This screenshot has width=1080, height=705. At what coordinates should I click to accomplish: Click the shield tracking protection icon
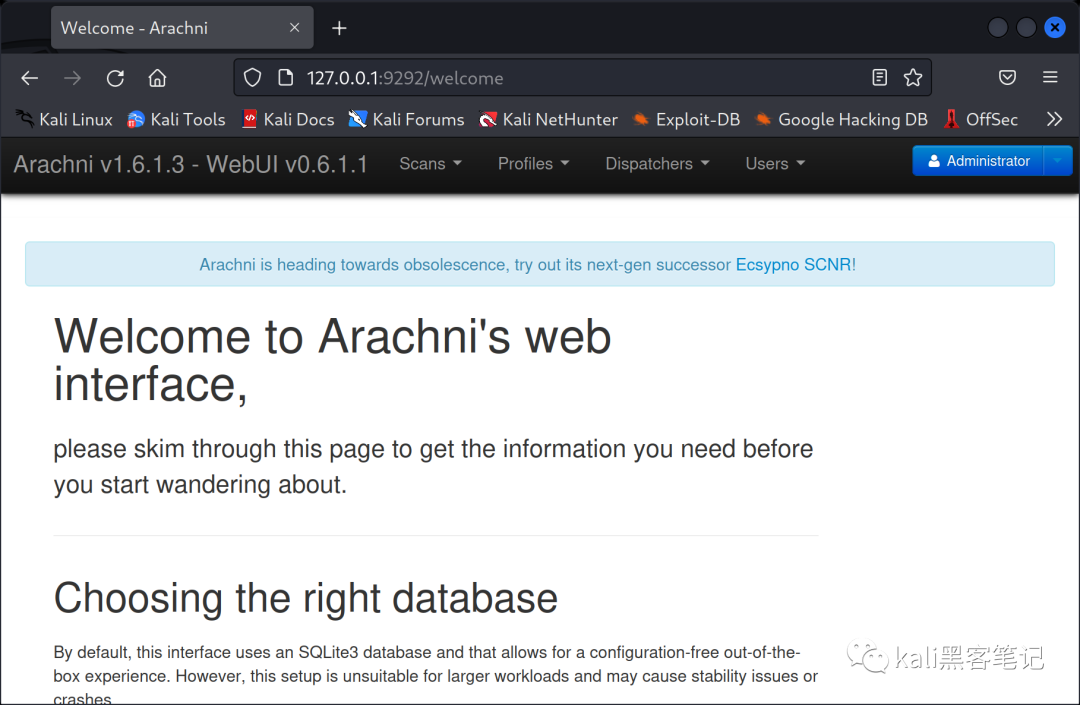253,78
